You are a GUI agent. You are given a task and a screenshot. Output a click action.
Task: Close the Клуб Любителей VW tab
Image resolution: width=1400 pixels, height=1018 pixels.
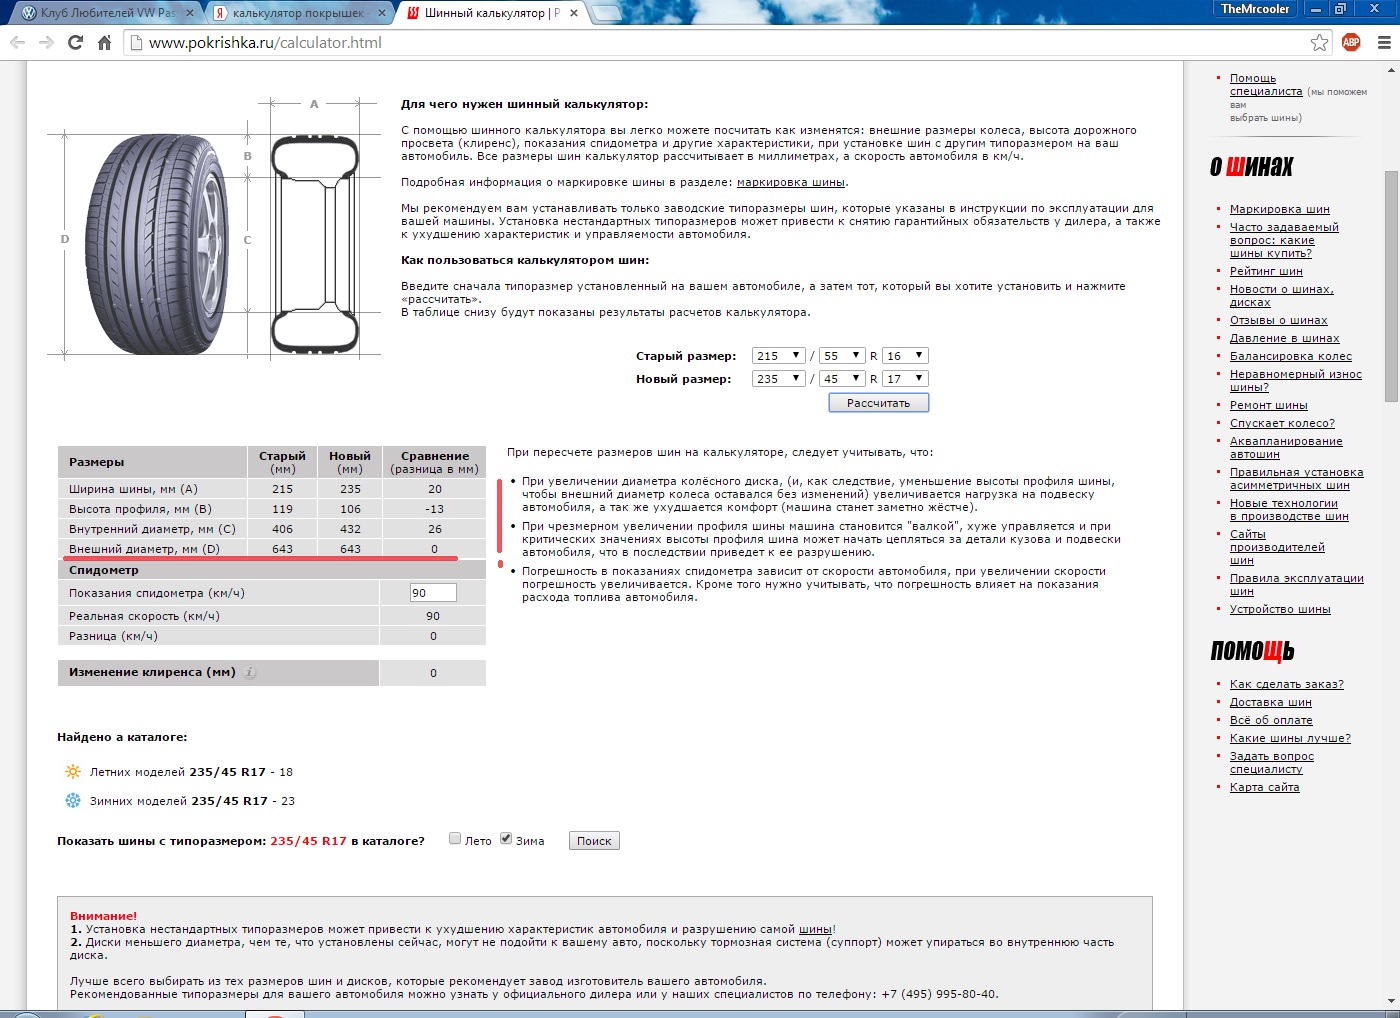click(x=190, y=13)
